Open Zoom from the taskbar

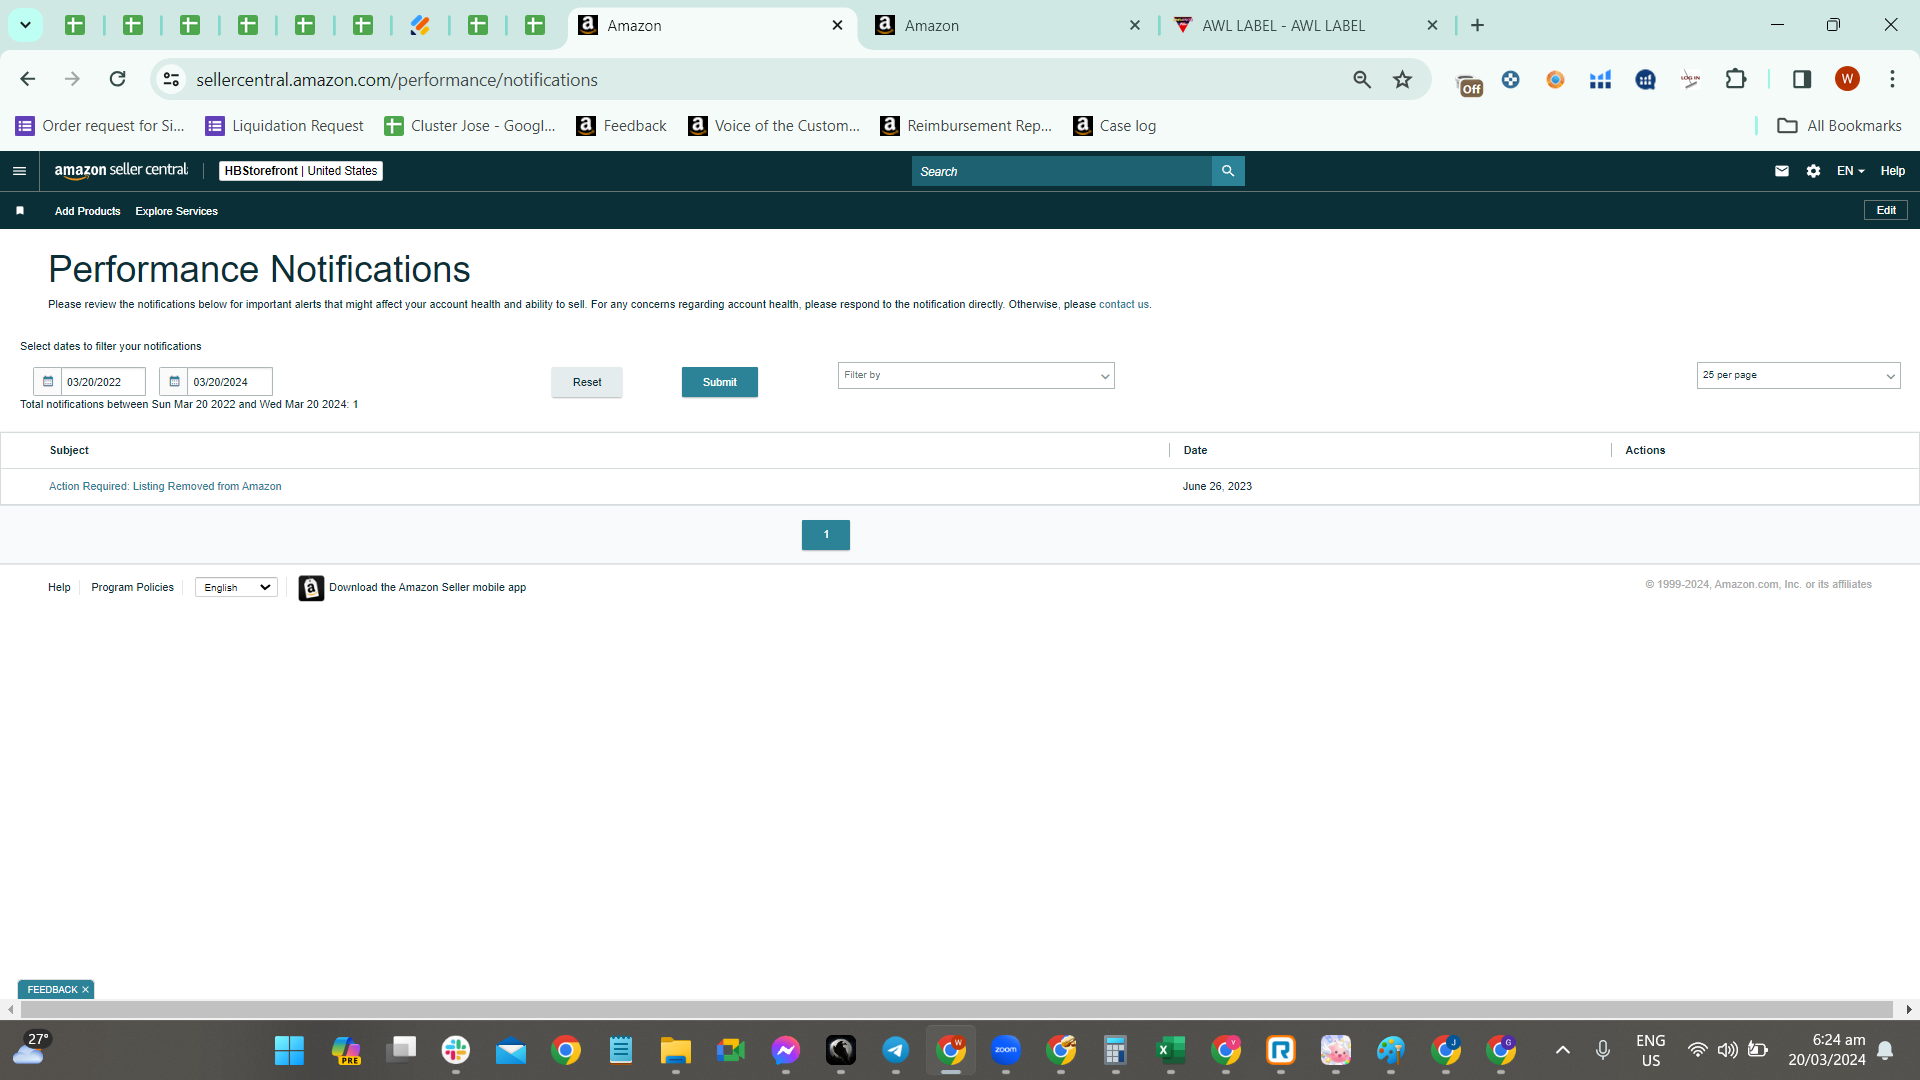(1005, 1050)
